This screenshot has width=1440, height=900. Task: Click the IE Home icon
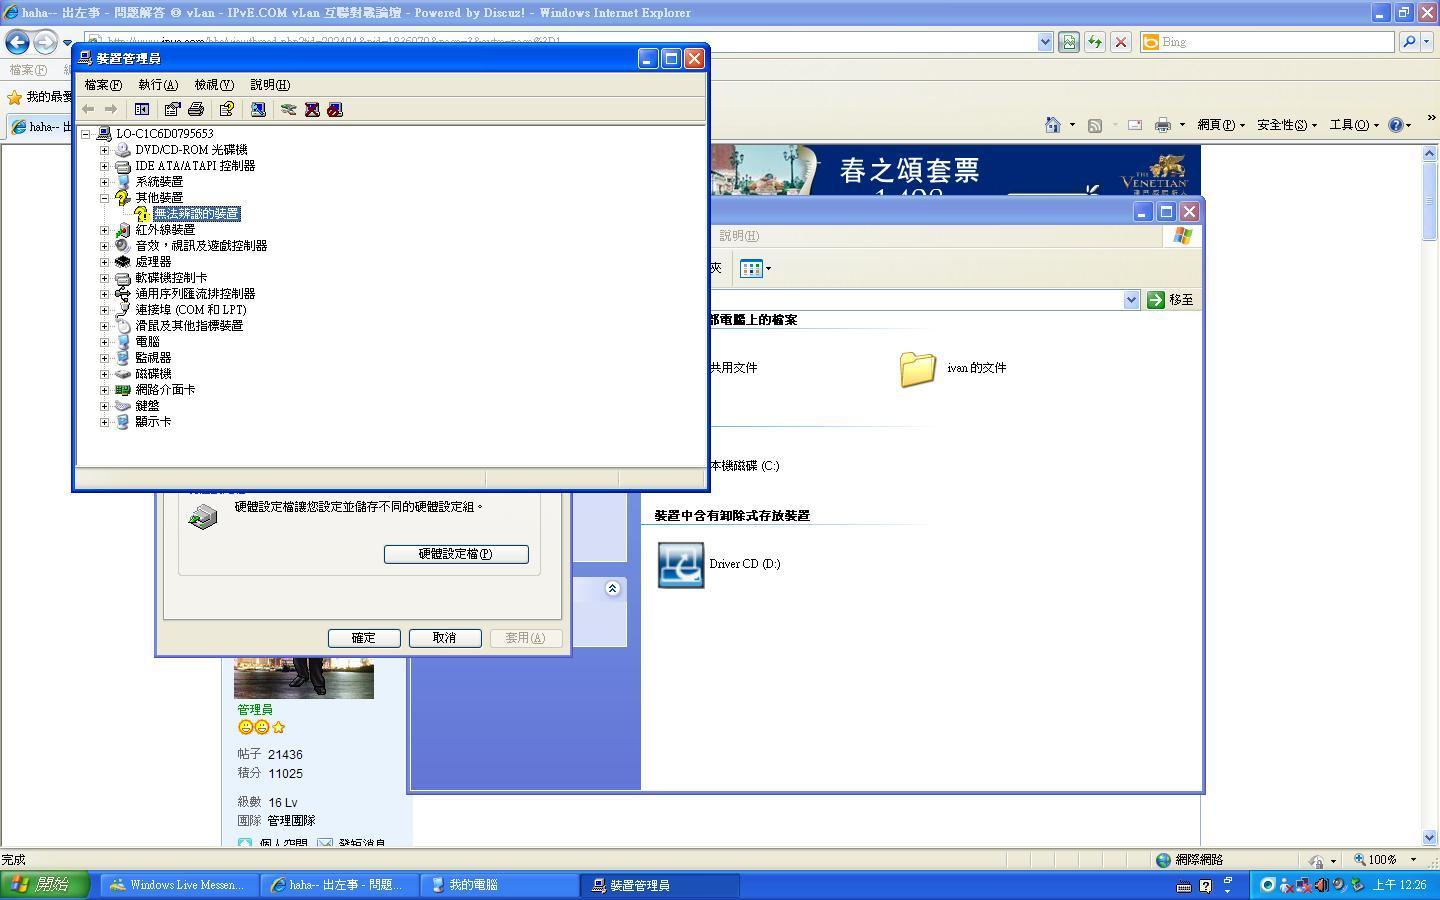pyautogui.click(x=1052, y=125)
